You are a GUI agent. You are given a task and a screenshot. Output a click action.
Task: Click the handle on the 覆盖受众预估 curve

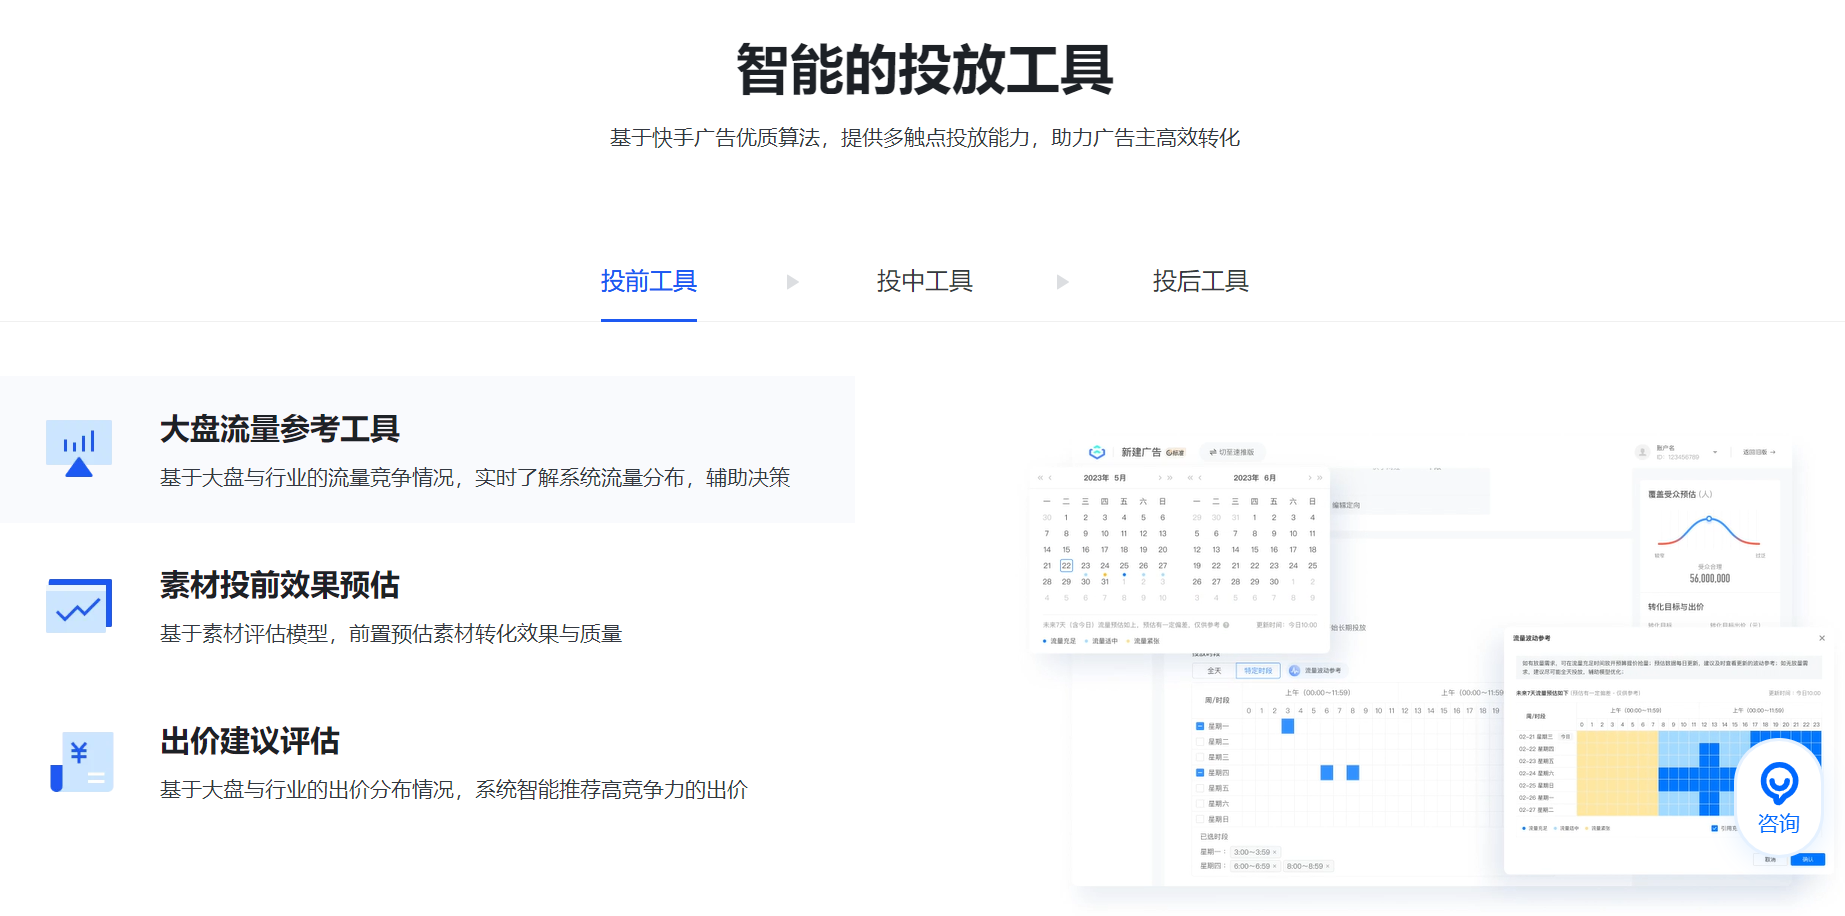tap(1709, 519)
